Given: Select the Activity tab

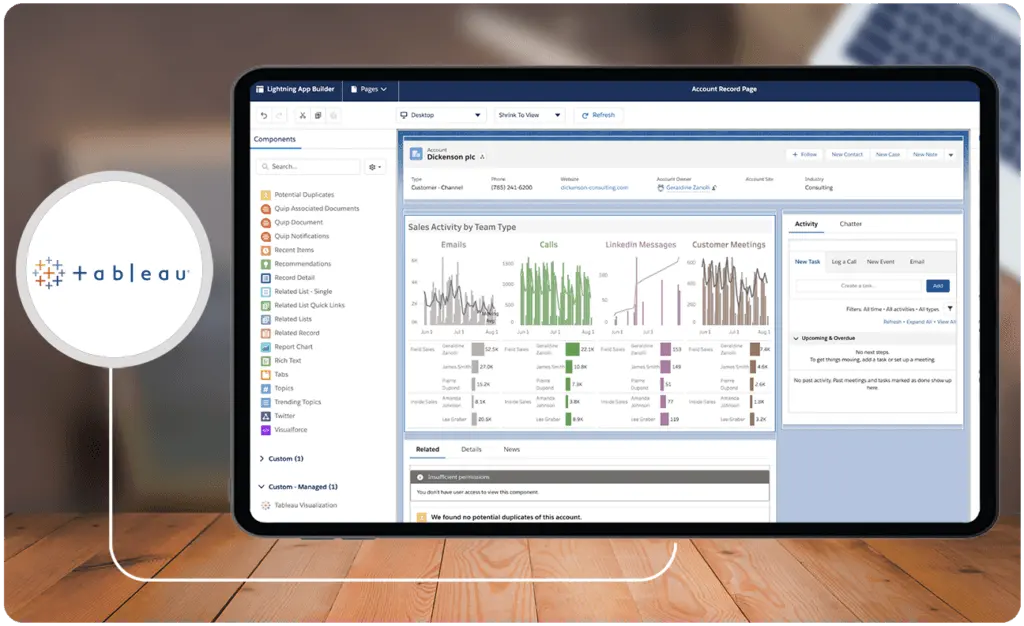Looking at the screenshot, I should click(806, 225).
